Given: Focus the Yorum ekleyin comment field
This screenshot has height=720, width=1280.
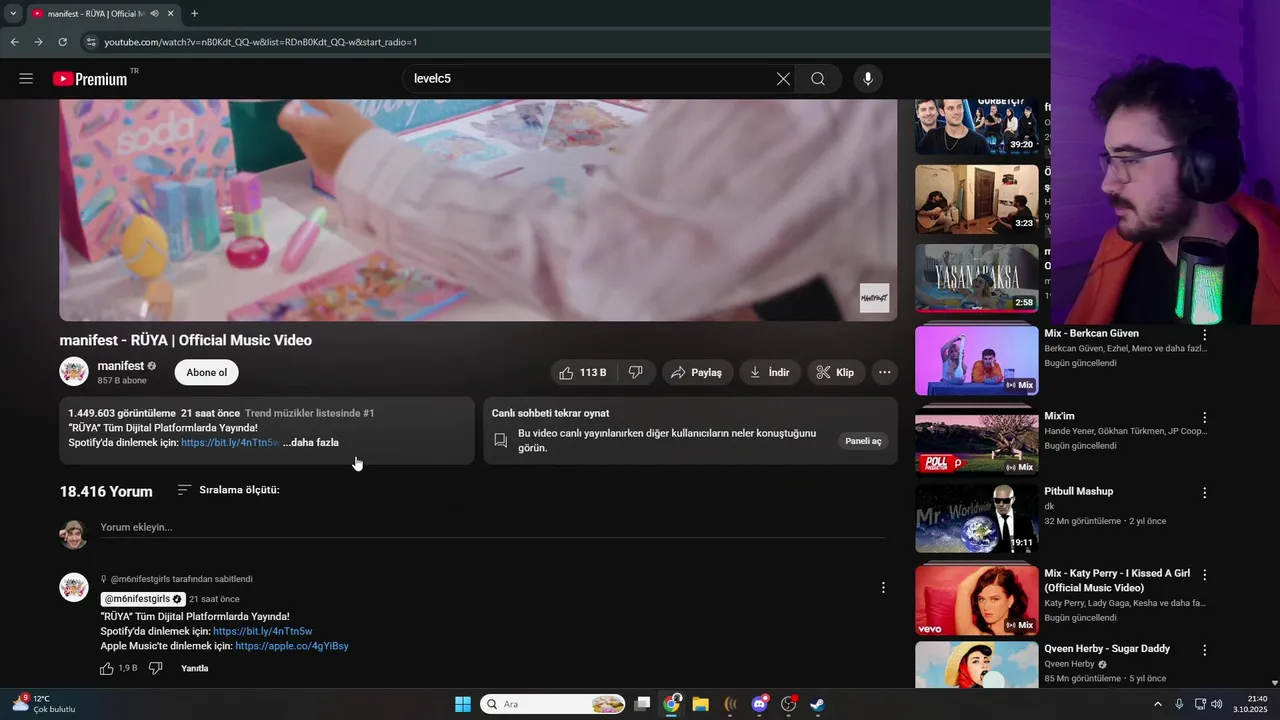Looking at the screenshot, I should pos(492,527).
